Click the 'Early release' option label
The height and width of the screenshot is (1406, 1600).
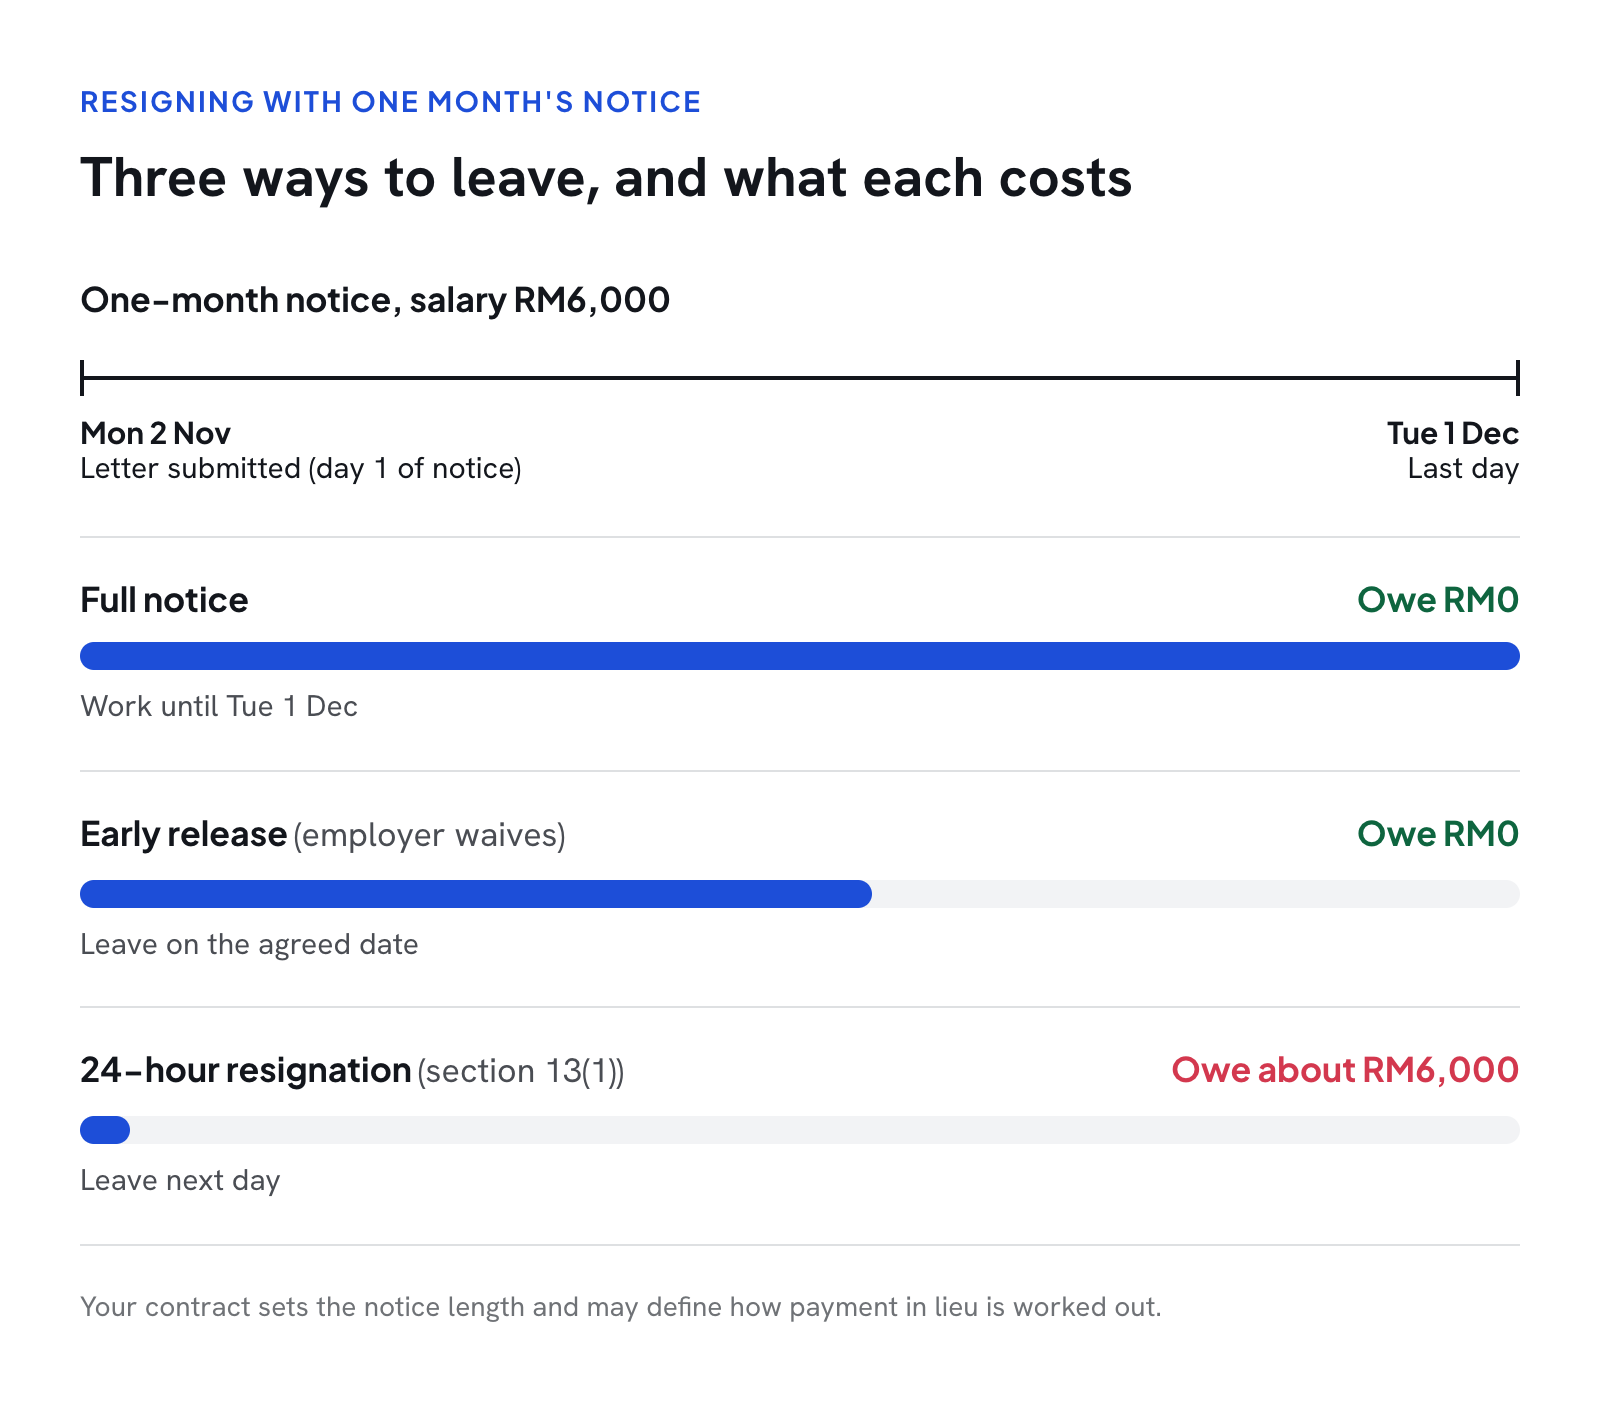[183, 834]
